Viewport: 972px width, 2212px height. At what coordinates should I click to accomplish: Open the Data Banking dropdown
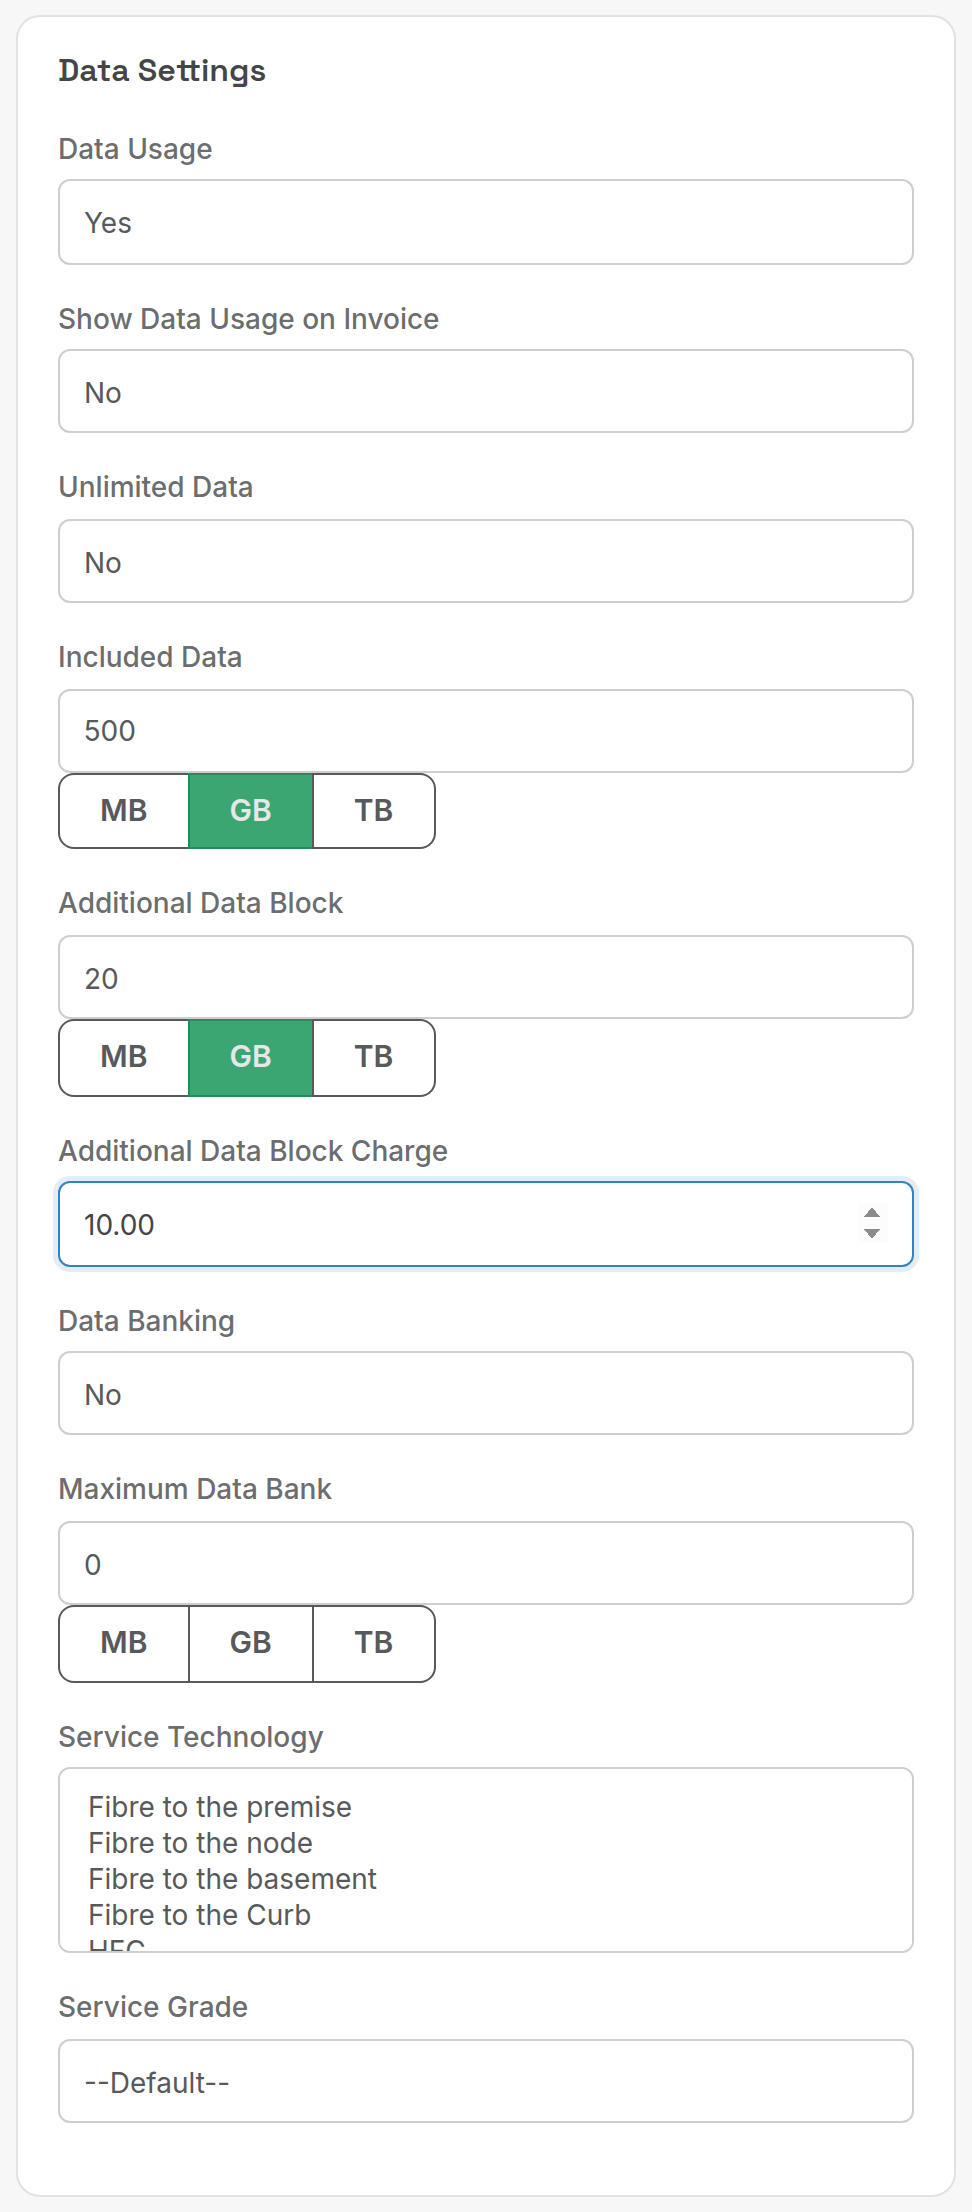(486, 1393)
